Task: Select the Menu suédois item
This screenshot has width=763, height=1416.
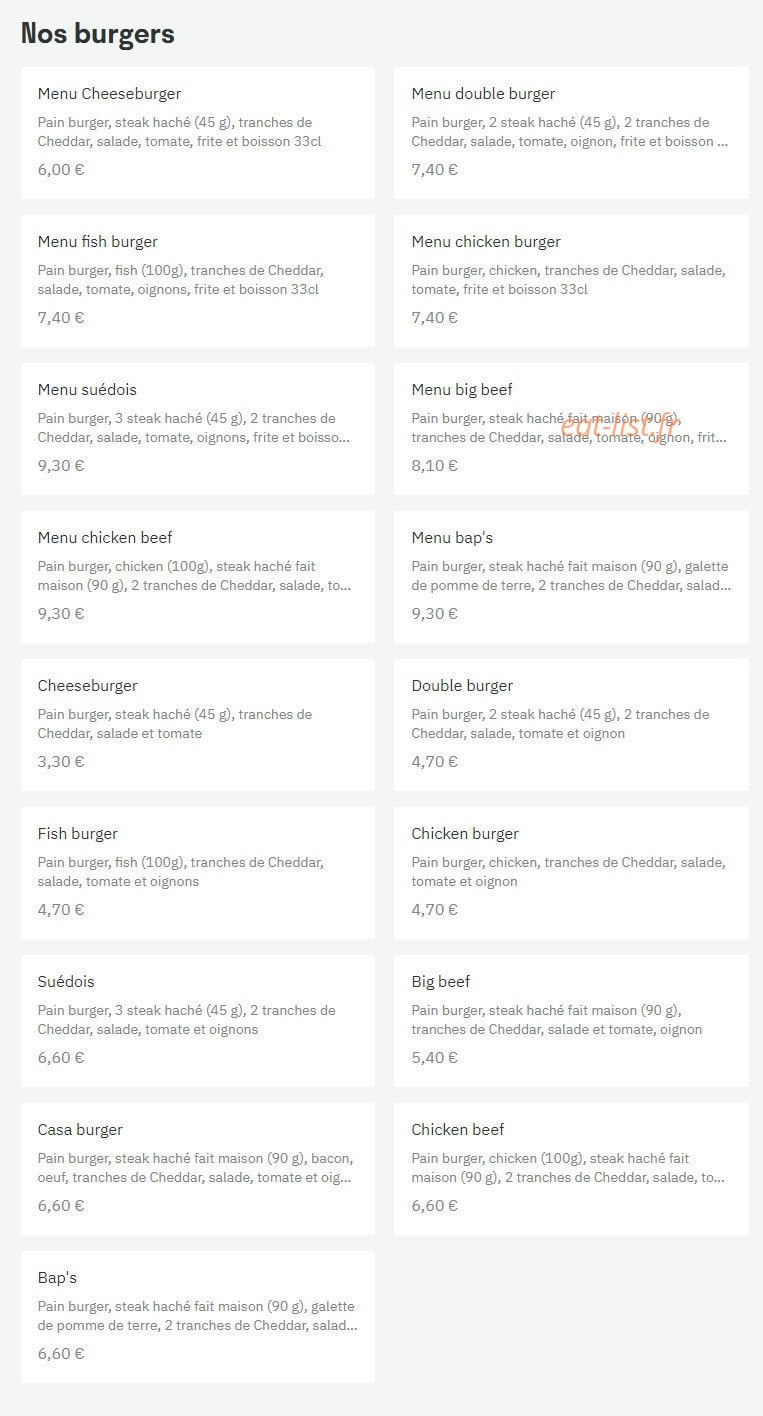Action: [198, 429]
